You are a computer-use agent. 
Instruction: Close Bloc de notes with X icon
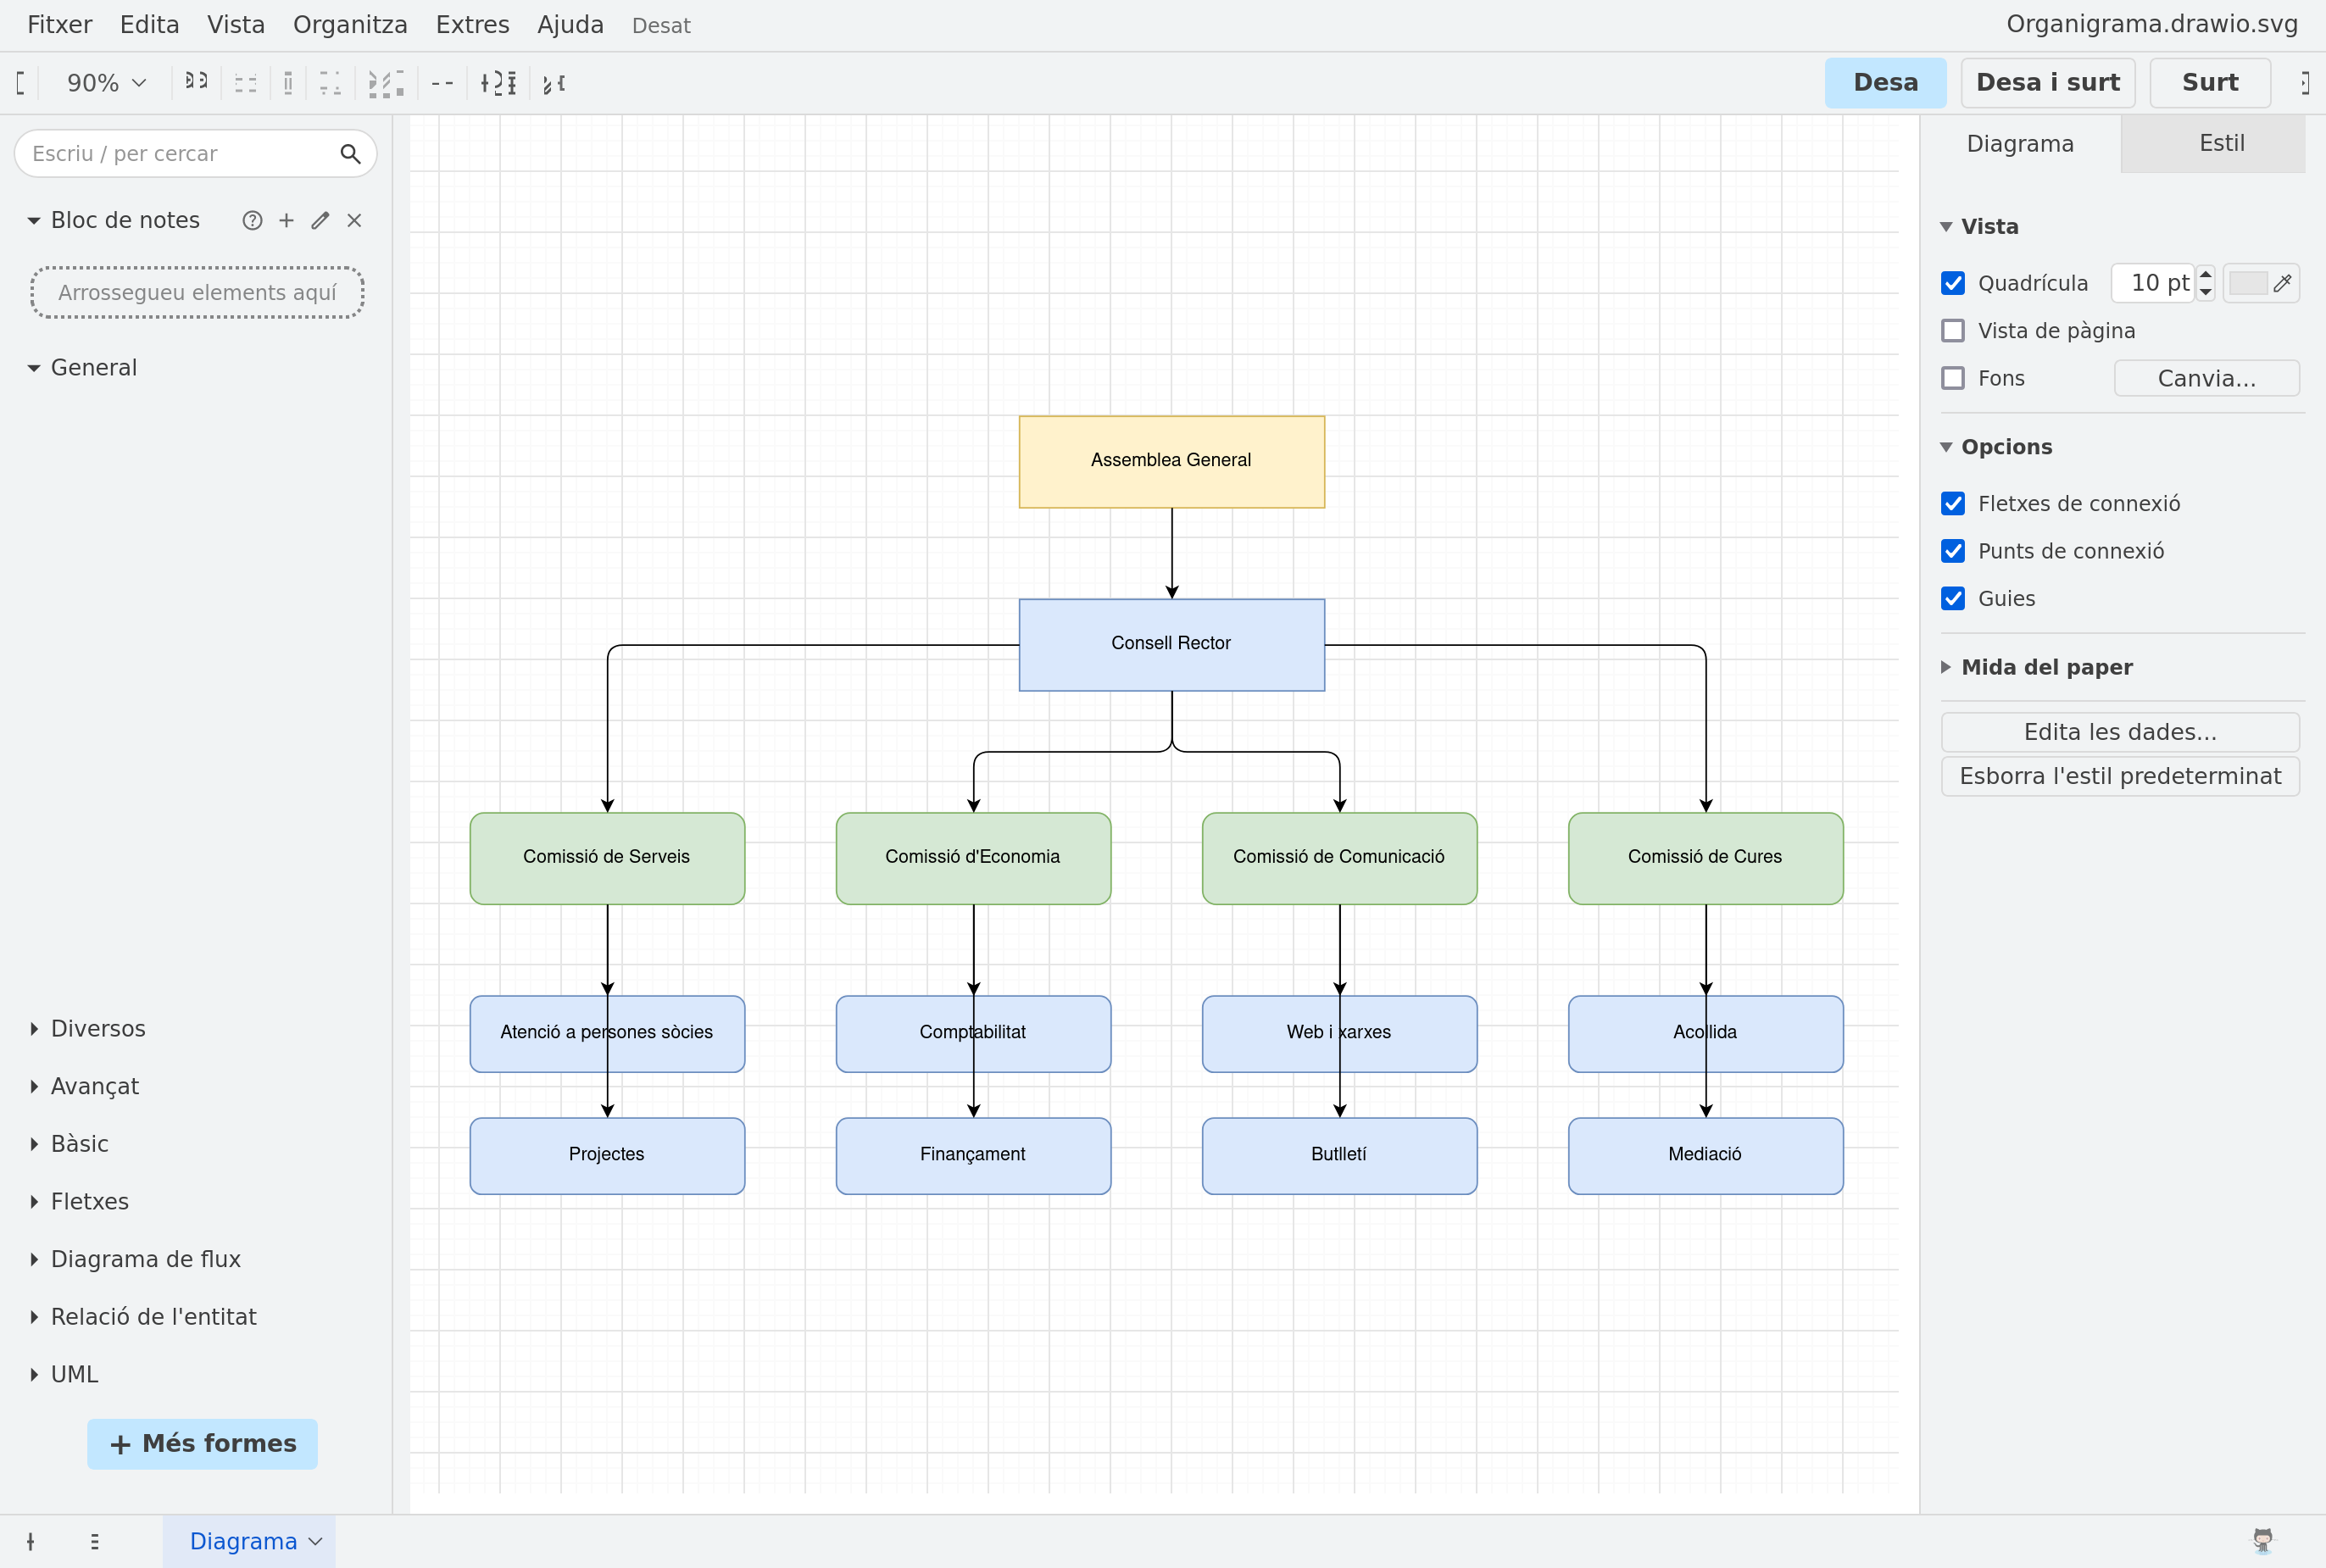(x=354, y=220)
